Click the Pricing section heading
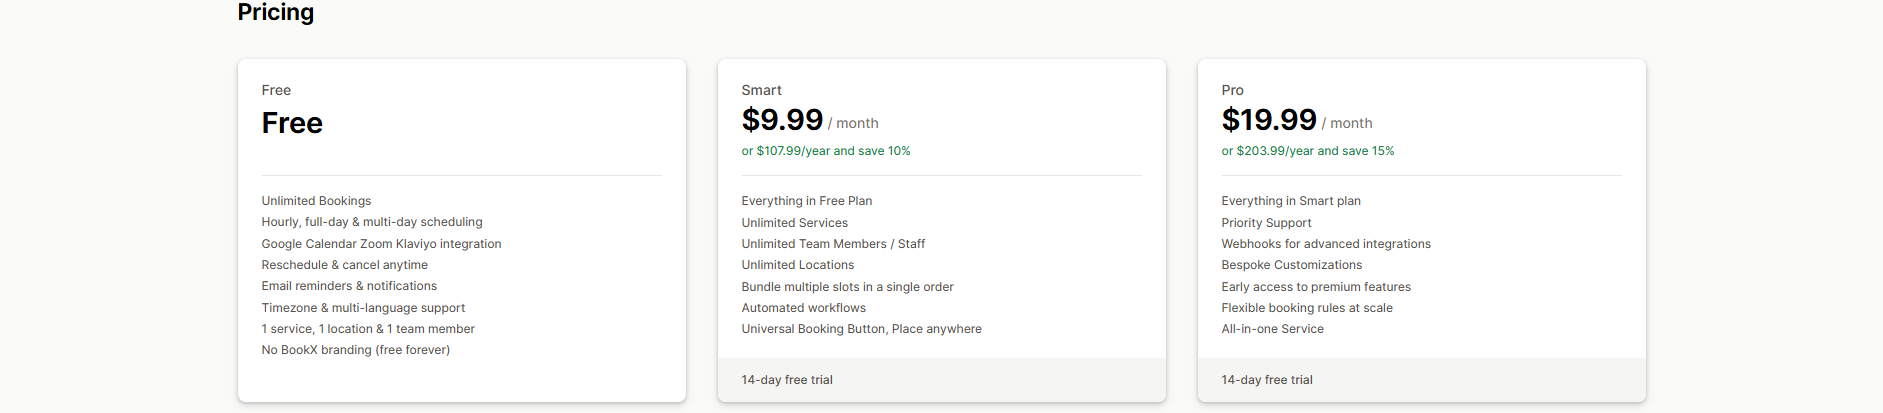The height and width of the screenshot is (413, 1883). click(275, 13)
